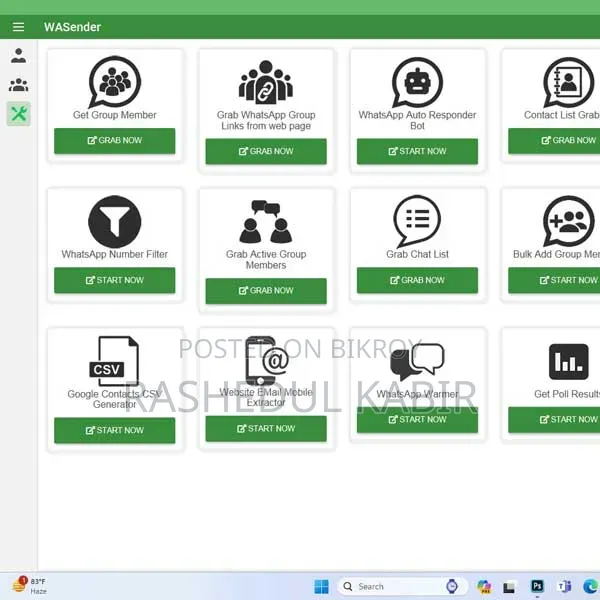Click the WhatsApp Warmer chat bubbles icon
600x600 pixels.
[417, 361]
